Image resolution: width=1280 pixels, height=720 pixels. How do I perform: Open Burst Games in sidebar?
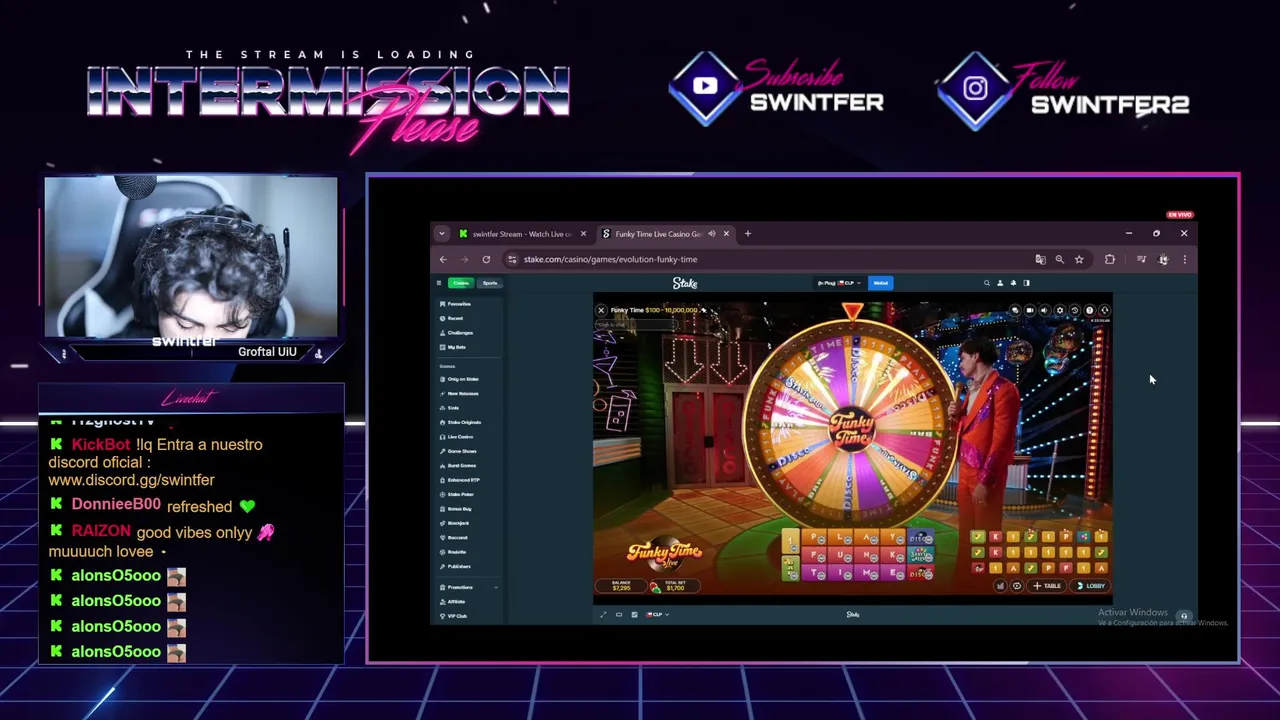pos(458,466)
